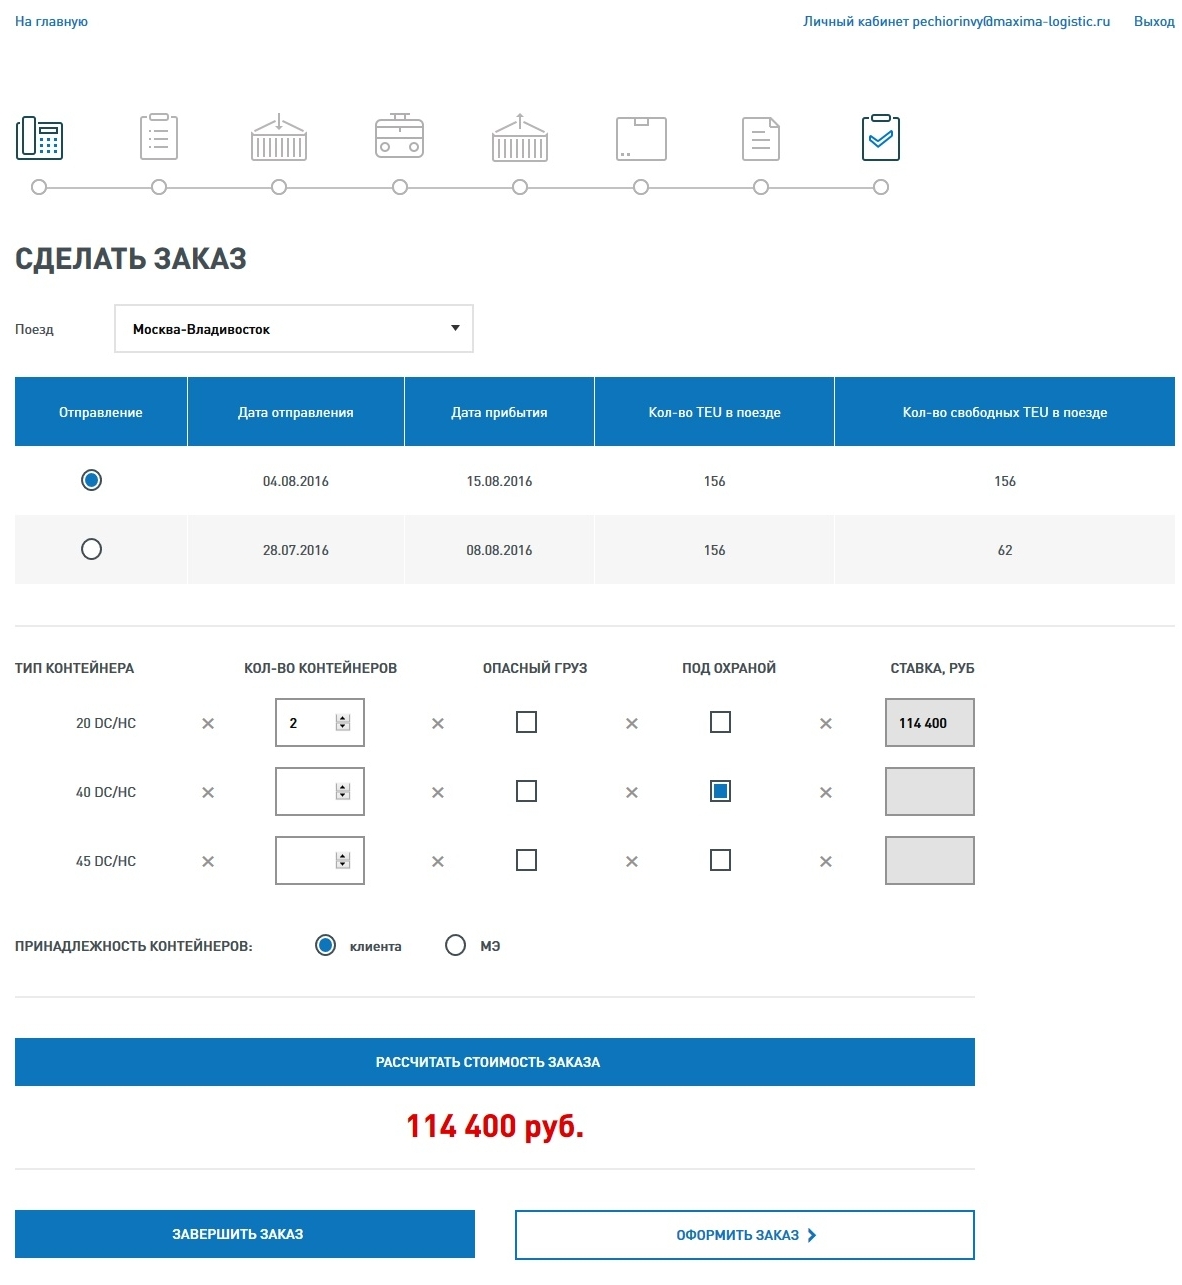Open the train route dropdown Москва-Владивосток
This screenshot has width=1182, height=1285.
coord(294,329)
